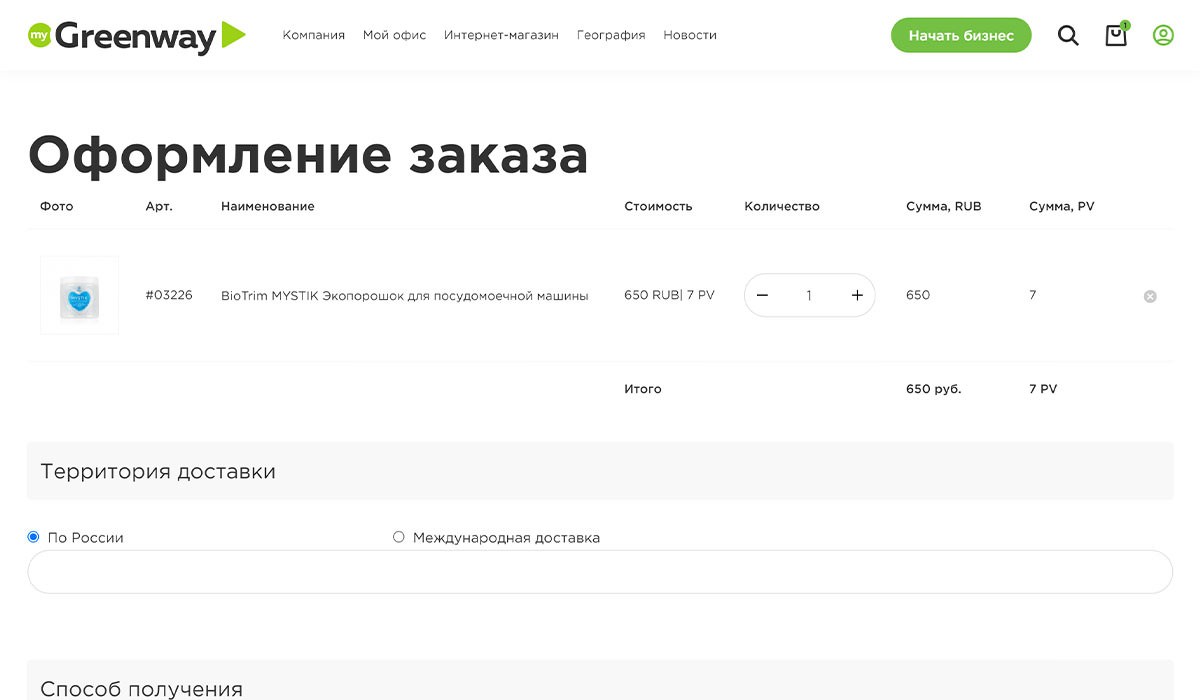Click the green play arrow in the logo
1200x700 pixels.
(230, 36)
